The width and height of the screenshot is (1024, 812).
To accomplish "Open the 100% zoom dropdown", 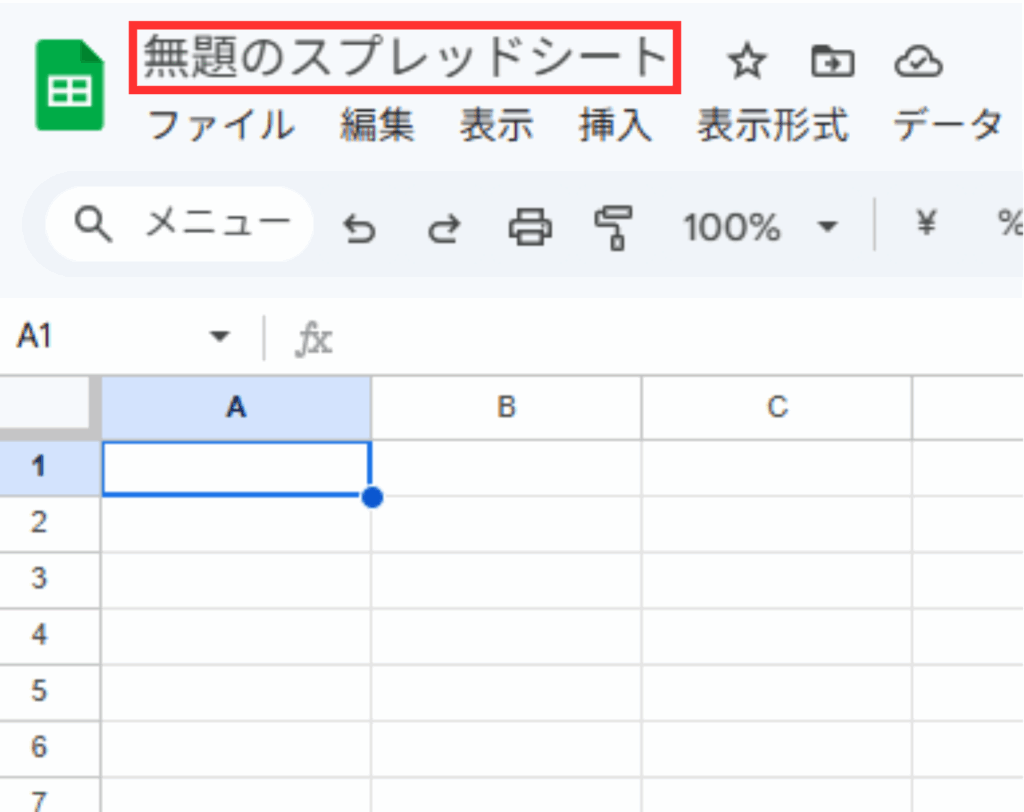I will click(x=758, y=228).
